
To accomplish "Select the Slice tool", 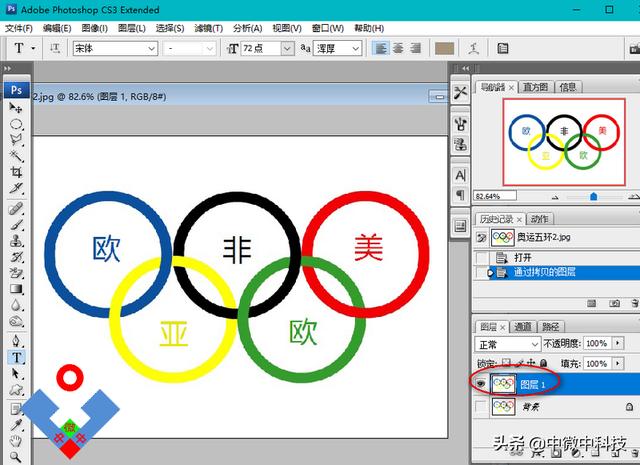I will 16,188.
